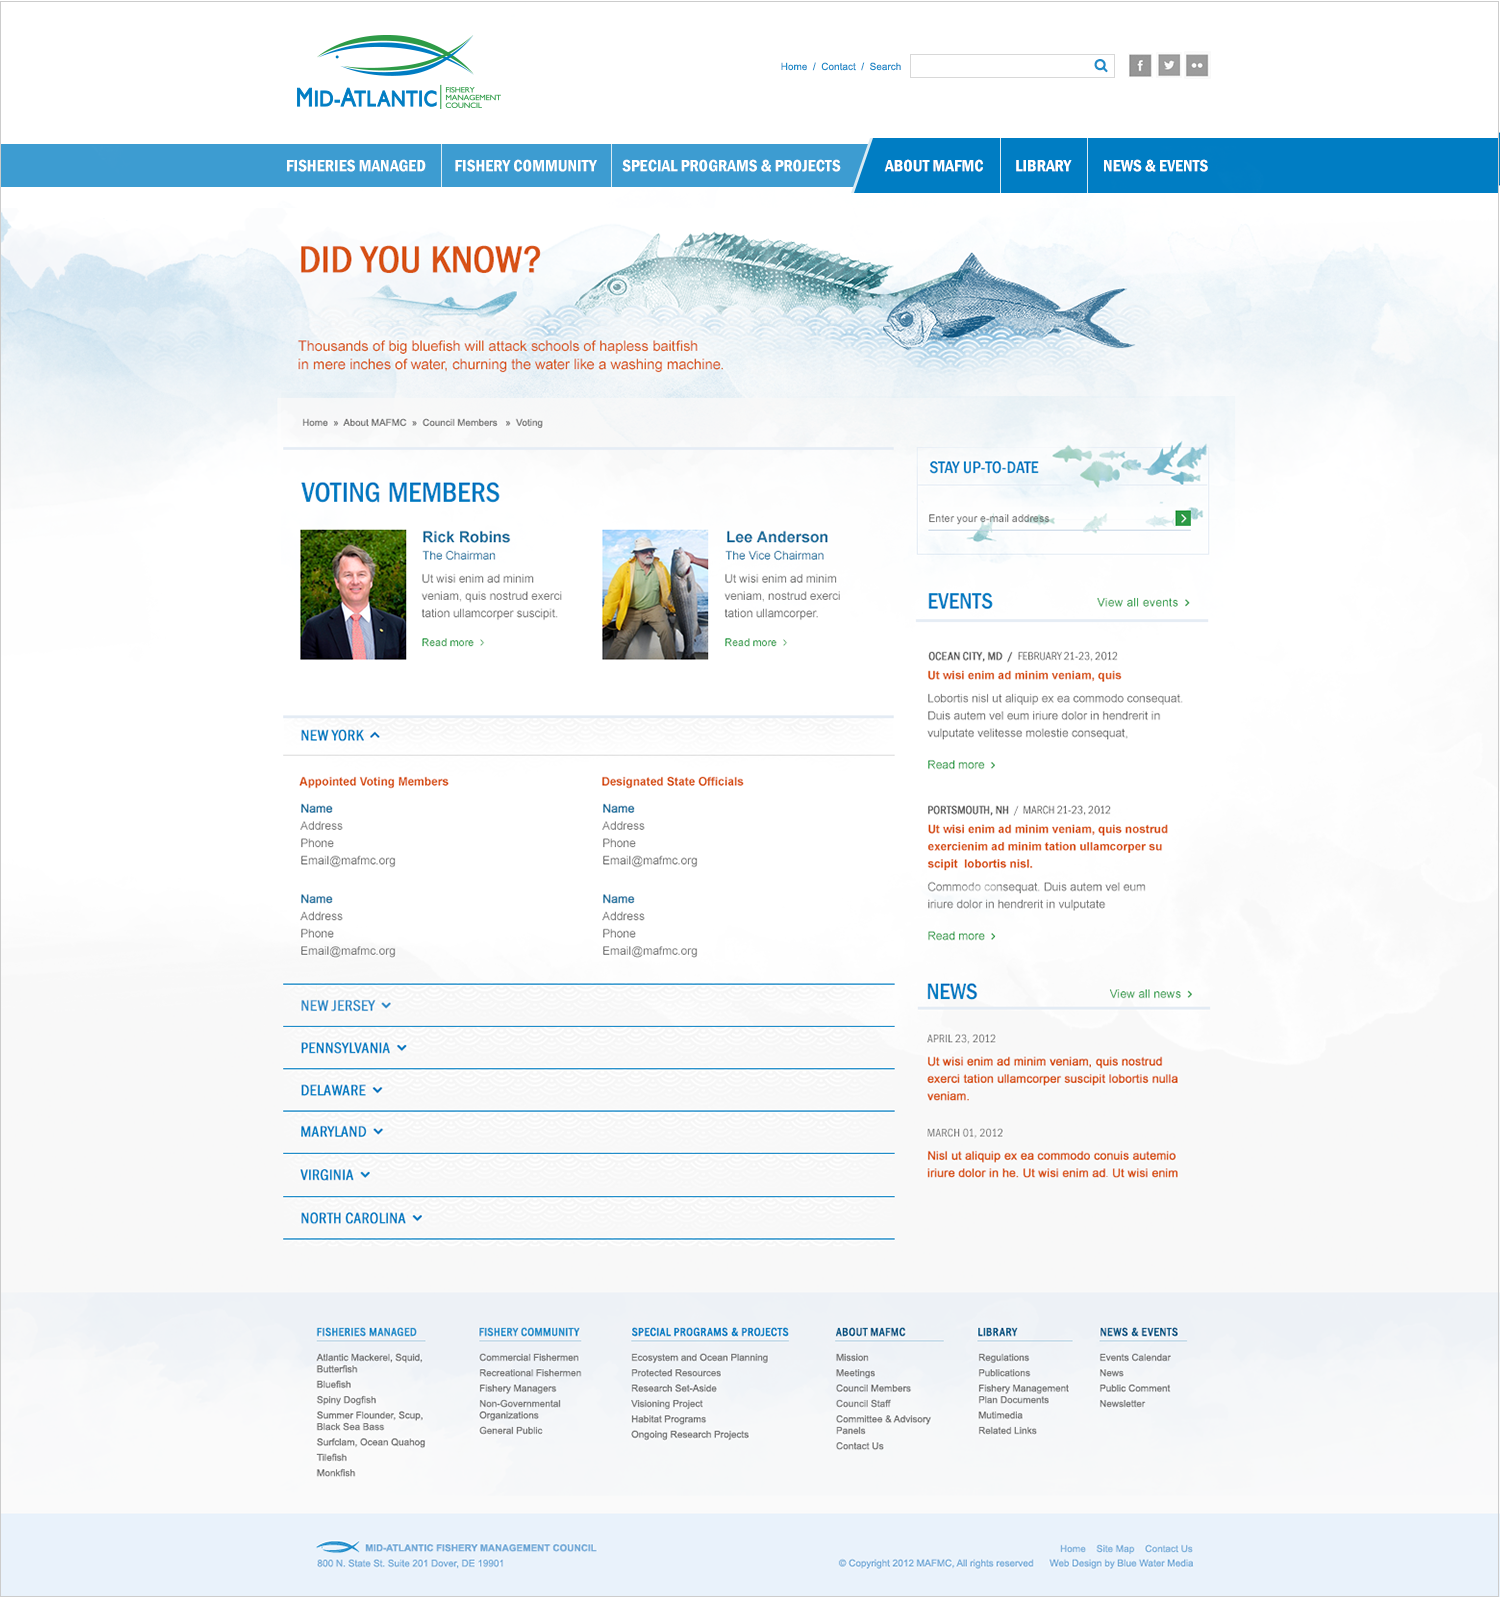Open Special Programs & Projects menu
This screenshot has width=1500, height=1597.
click(731, 166)
